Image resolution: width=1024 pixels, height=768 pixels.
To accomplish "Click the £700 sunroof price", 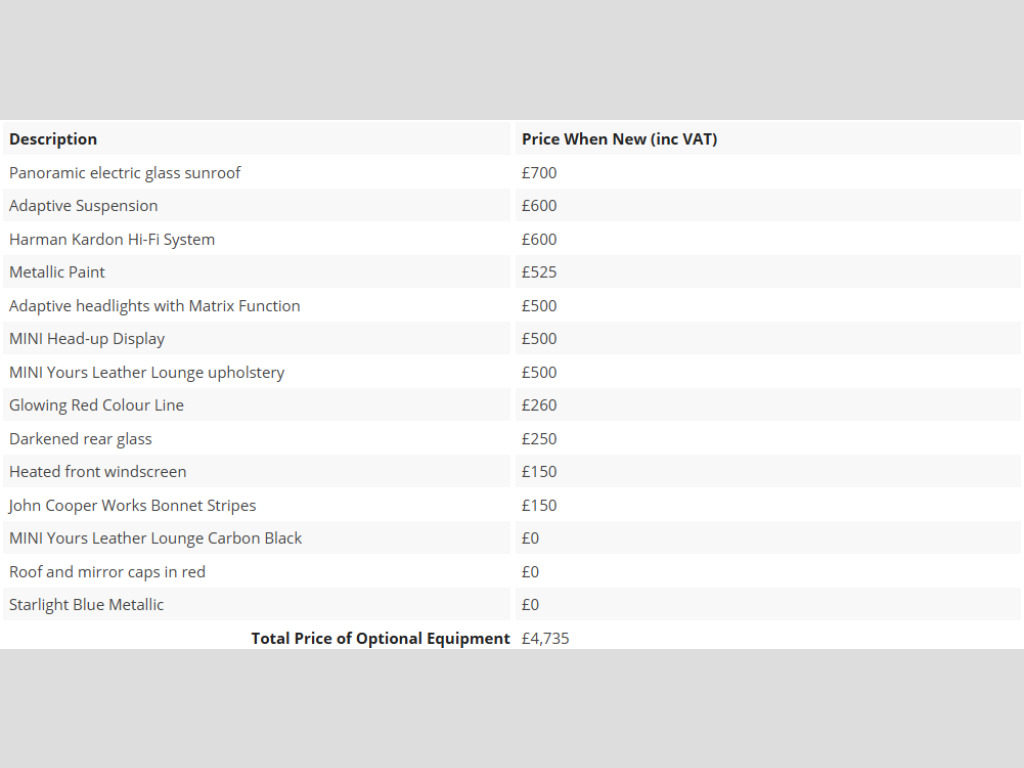I will pyautogui.click(x=539, y=172).
